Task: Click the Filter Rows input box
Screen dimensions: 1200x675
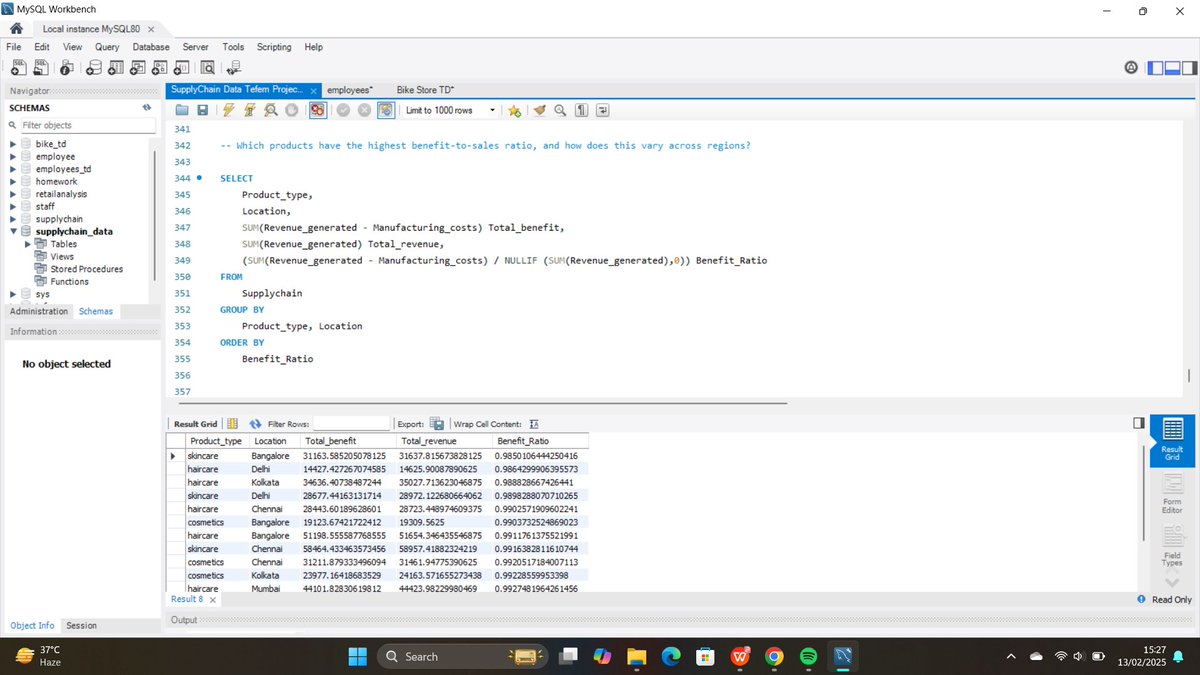Action: (351, 424)
